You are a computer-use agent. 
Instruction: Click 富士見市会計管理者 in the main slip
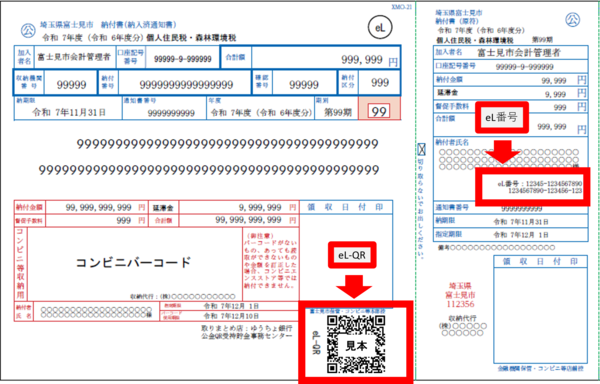(x=74, y=57)
